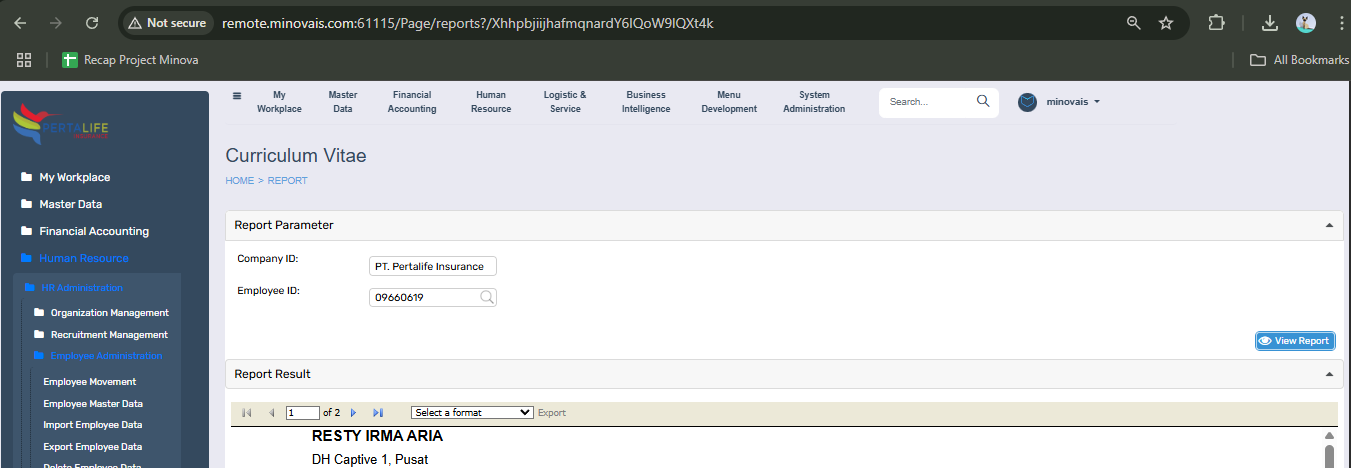
Task: Toggle the hamburger sidebar menu icon
Action: click(x=237, y=96)
